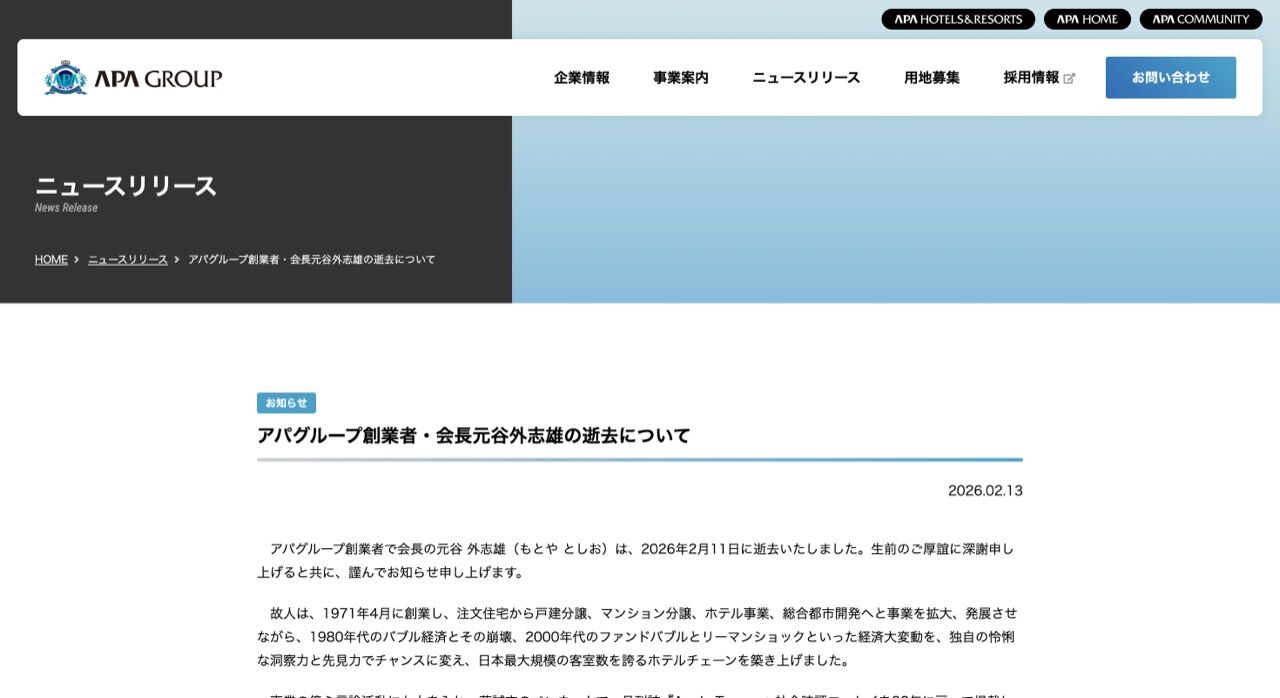Open the APA HOME link

click(1087, 19)
